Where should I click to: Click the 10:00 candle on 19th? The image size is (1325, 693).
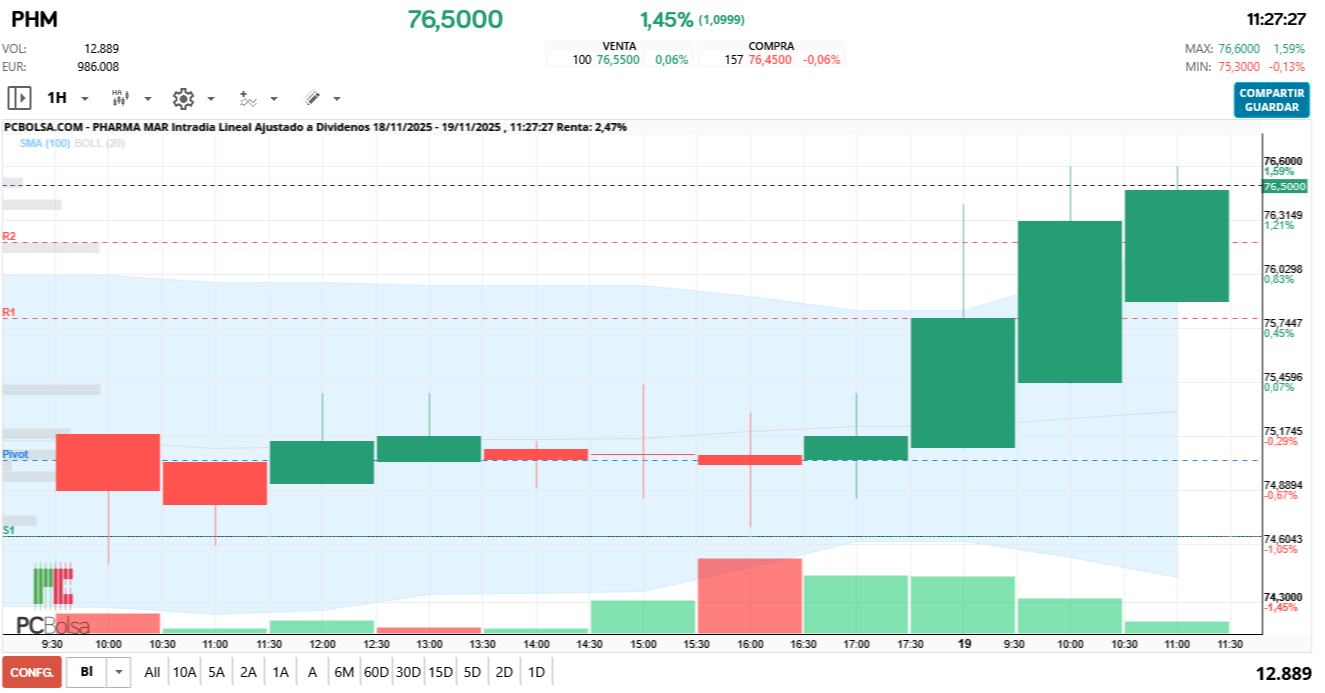(x=1069, y=301)
